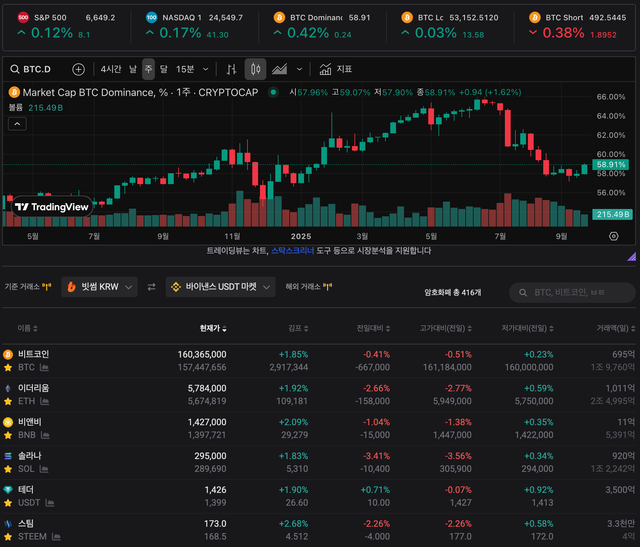Viewport: 640px width, 547px height.
Task: Open the 빗썸 KRW exchange dropdown
Action: tap(99, 287)
